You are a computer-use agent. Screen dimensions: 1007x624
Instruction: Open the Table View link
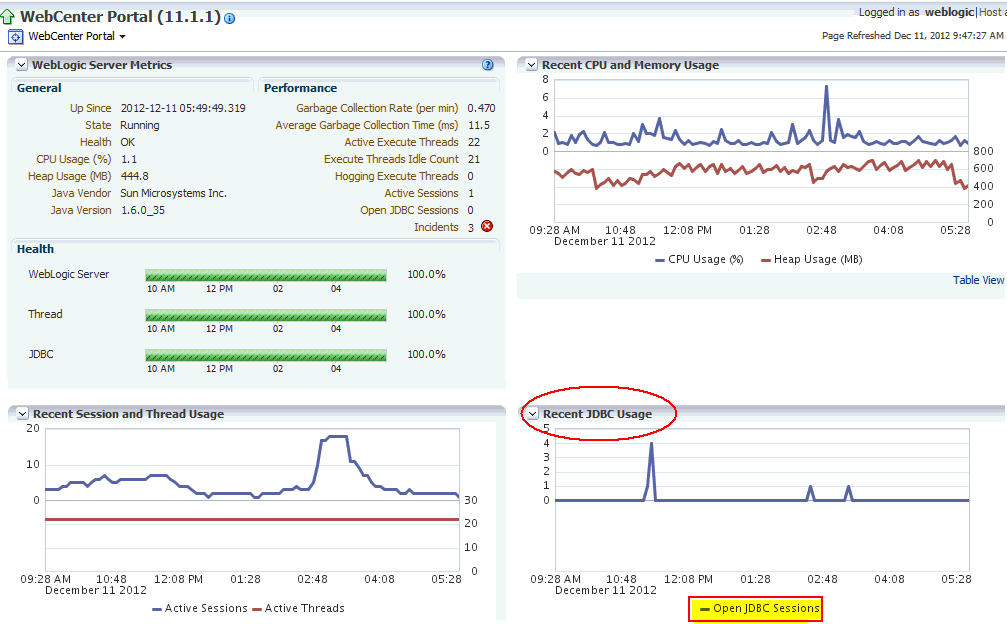[978, 280]
